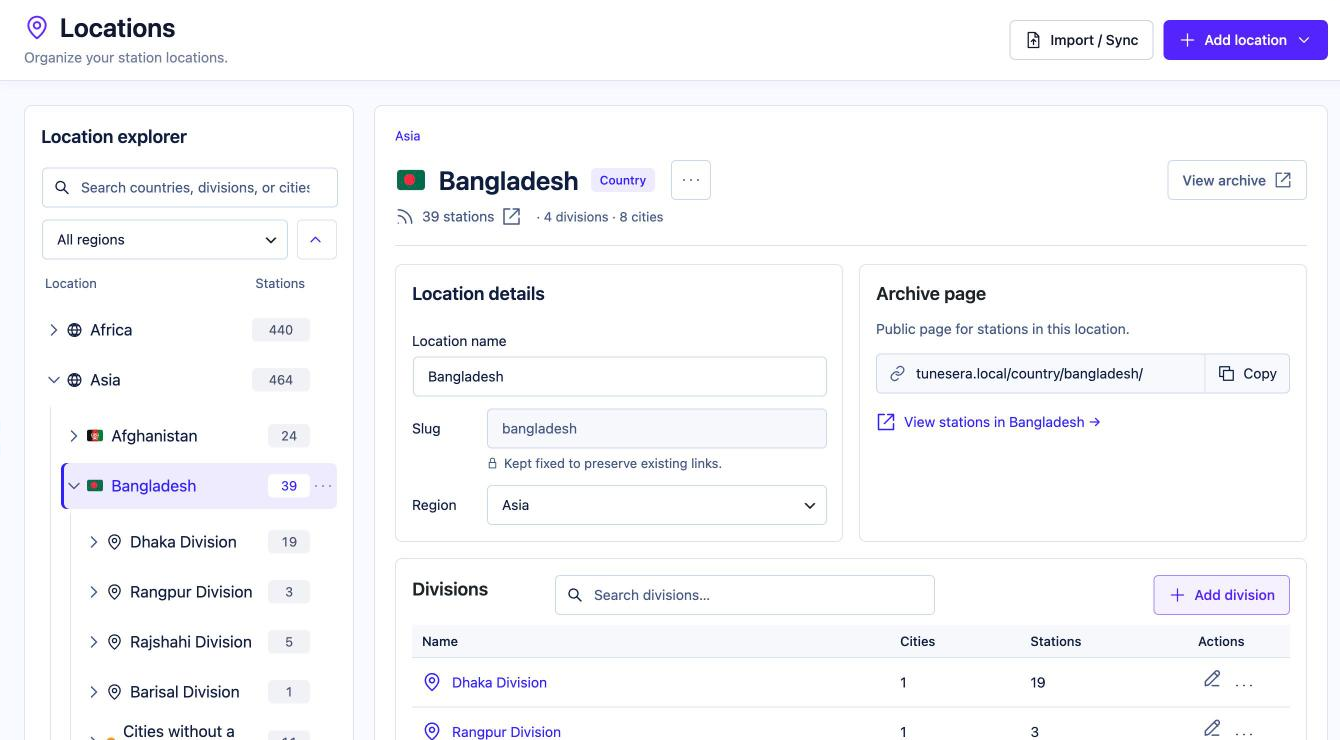Screen dimensions: 1340x740
Task: Expand Barisal Division in the location tree
Action: pos(93,692)
